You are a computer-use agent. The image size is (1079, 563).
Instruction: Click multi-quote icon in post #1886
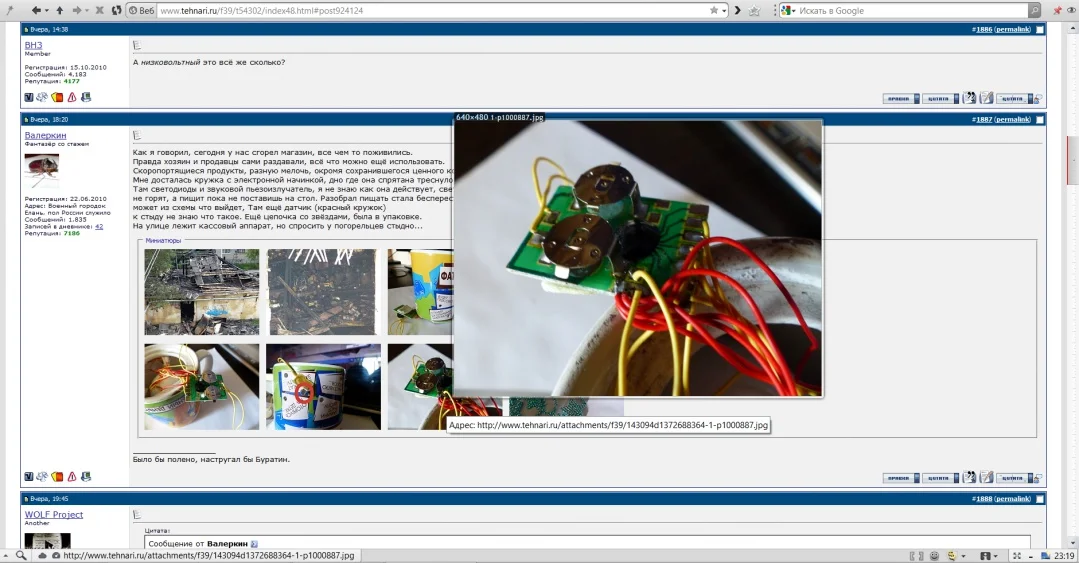tap(969, 98)
